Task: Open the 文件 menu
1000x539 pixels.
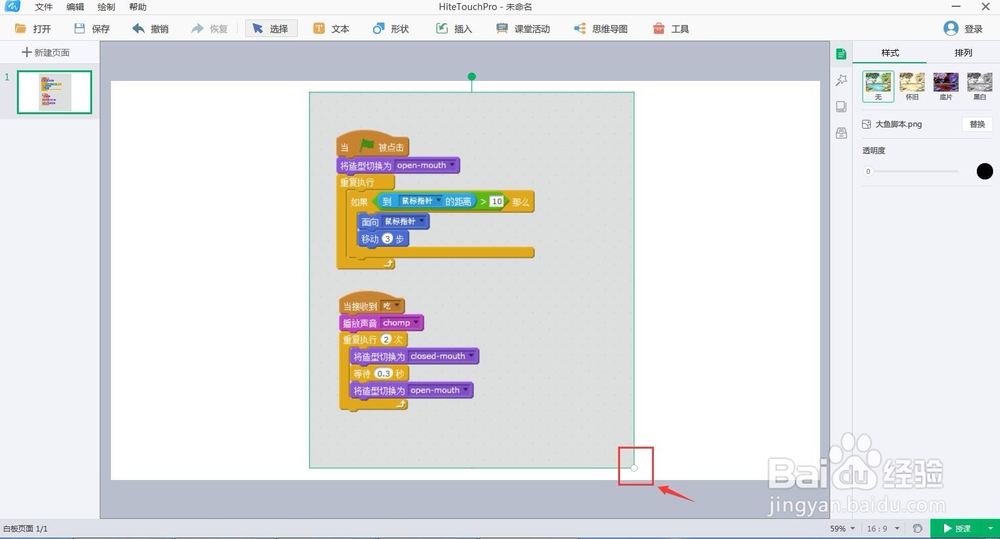Action: tap(43, 7)
